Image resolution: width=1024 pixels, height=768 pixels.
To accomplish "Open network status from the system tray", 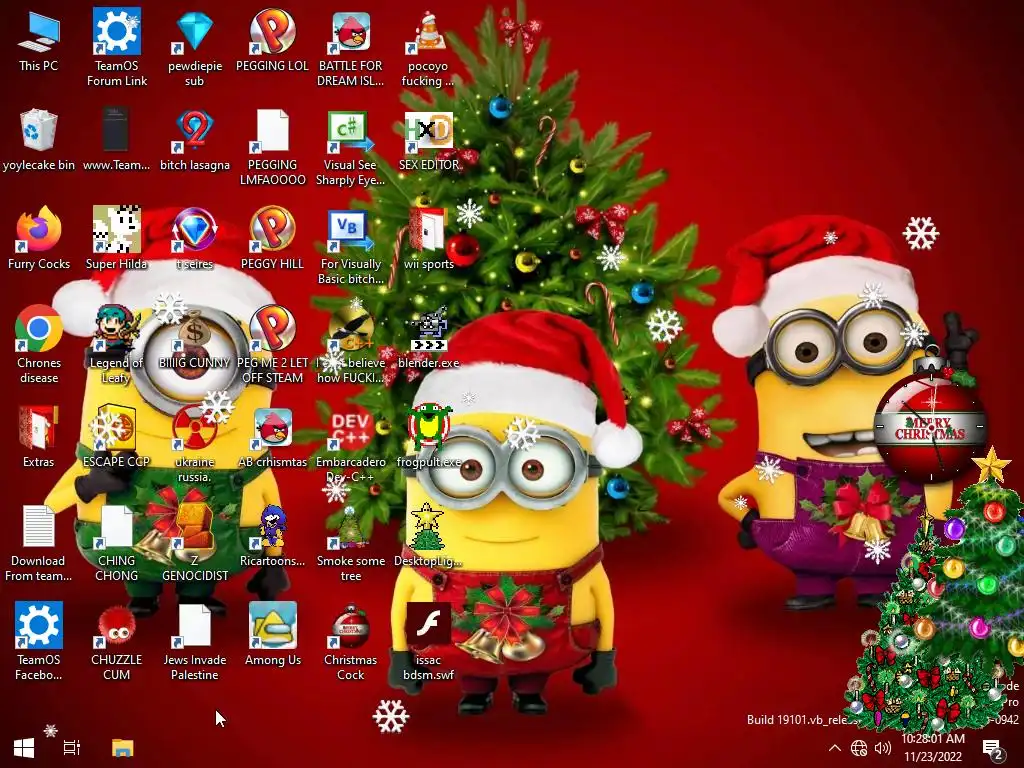I will click(x=859, y=748).
